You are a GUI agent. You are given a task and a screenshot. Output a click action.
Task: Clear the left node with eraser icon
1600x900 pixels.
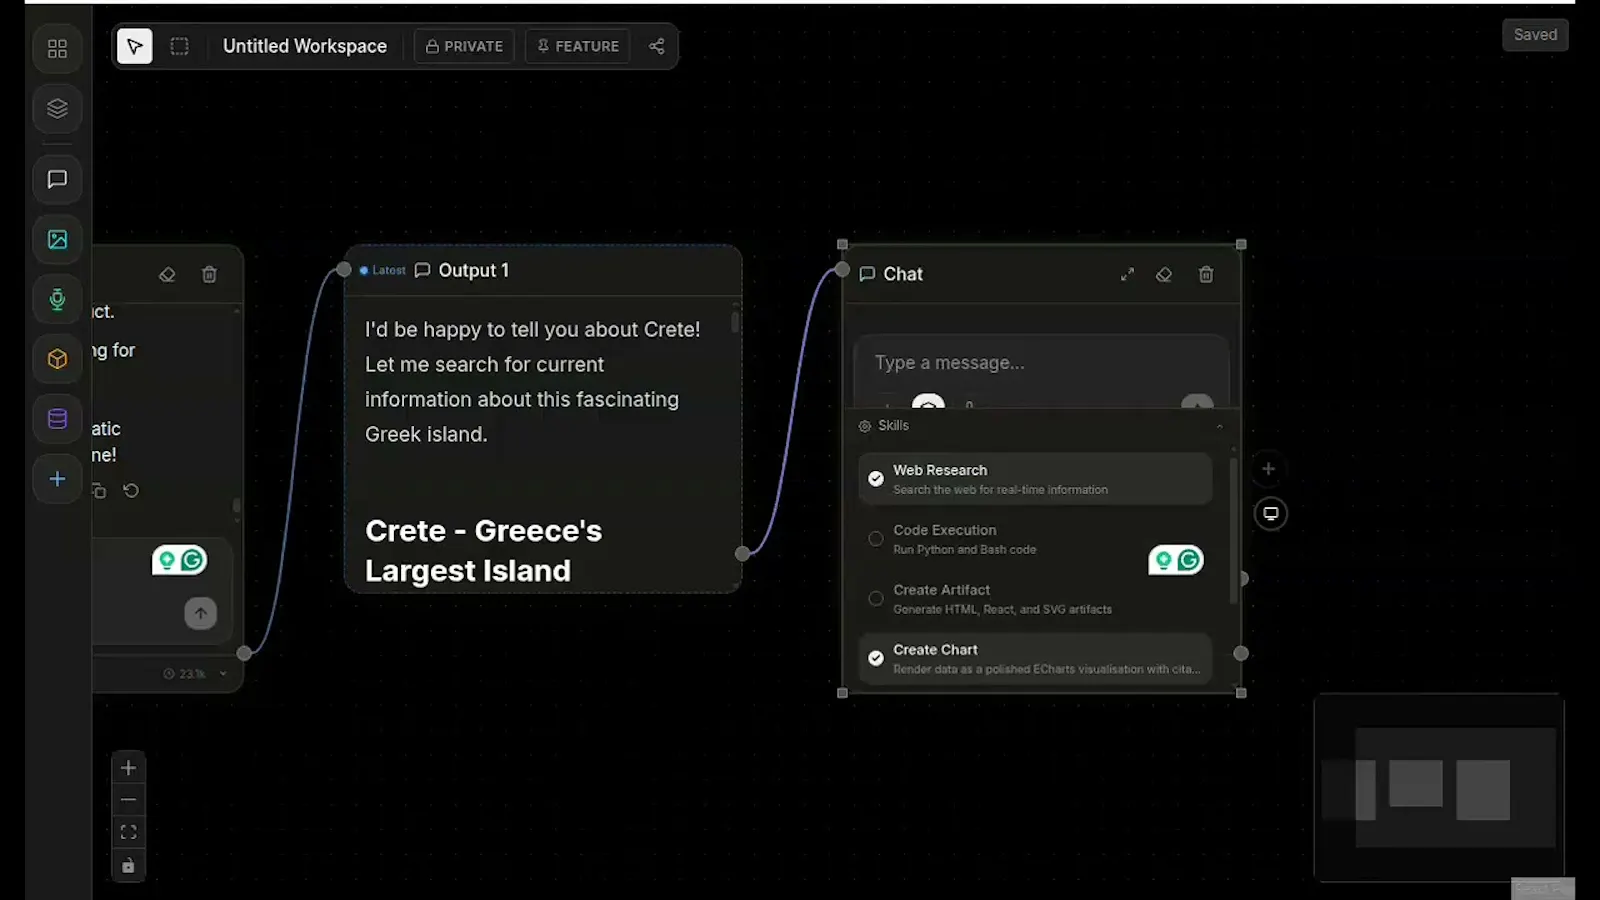[167, 274]
